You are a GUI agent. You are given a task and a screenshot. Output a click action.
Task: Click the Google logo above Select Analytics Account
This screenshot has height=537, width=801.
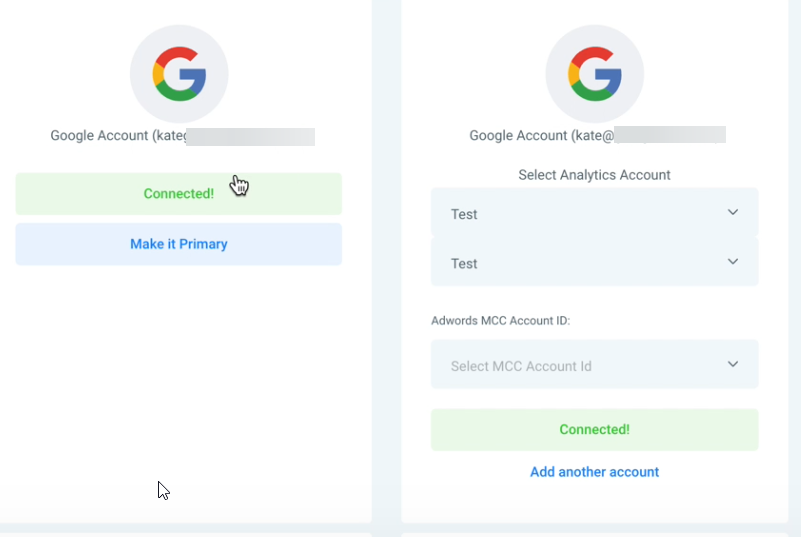click(595, 74)
